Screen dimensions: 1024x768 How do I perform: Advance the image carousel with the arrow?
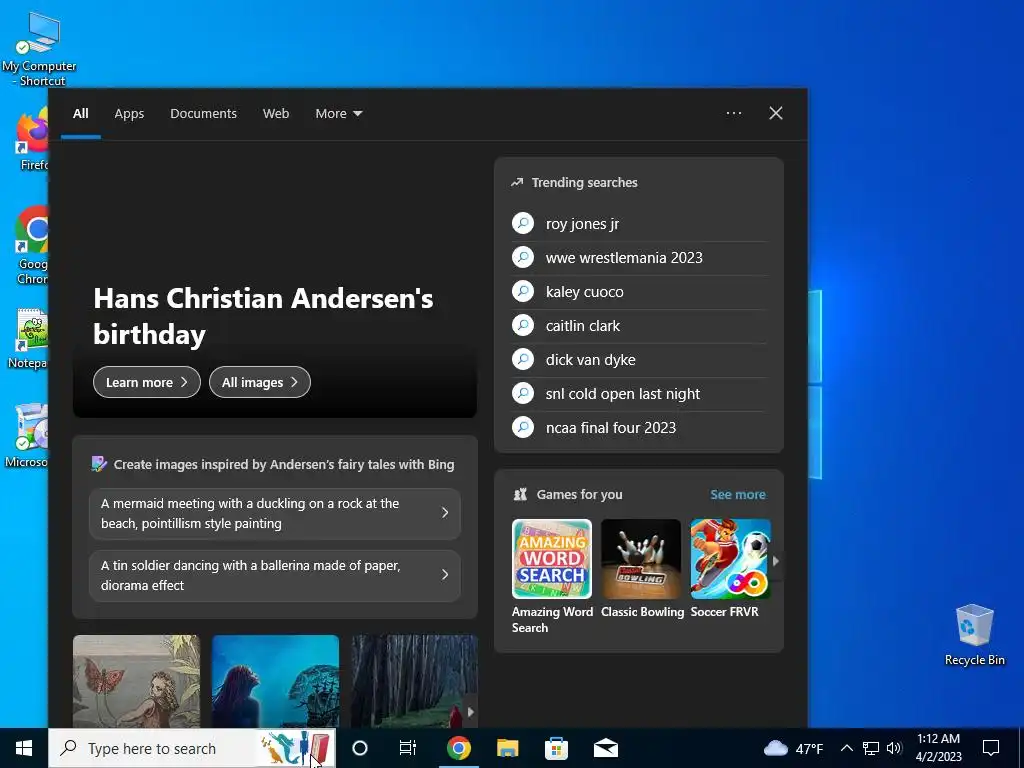[470, 712]
